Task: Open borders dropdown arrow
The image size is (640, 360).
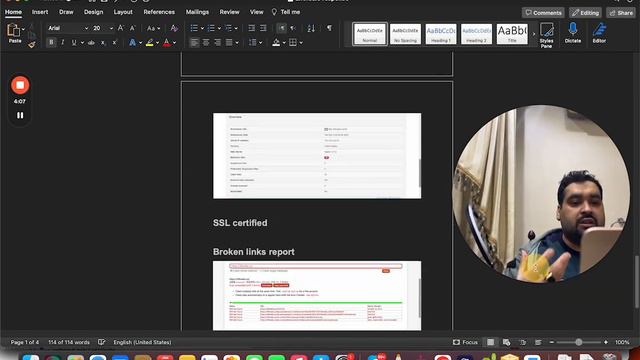Action: coord(301,42)
